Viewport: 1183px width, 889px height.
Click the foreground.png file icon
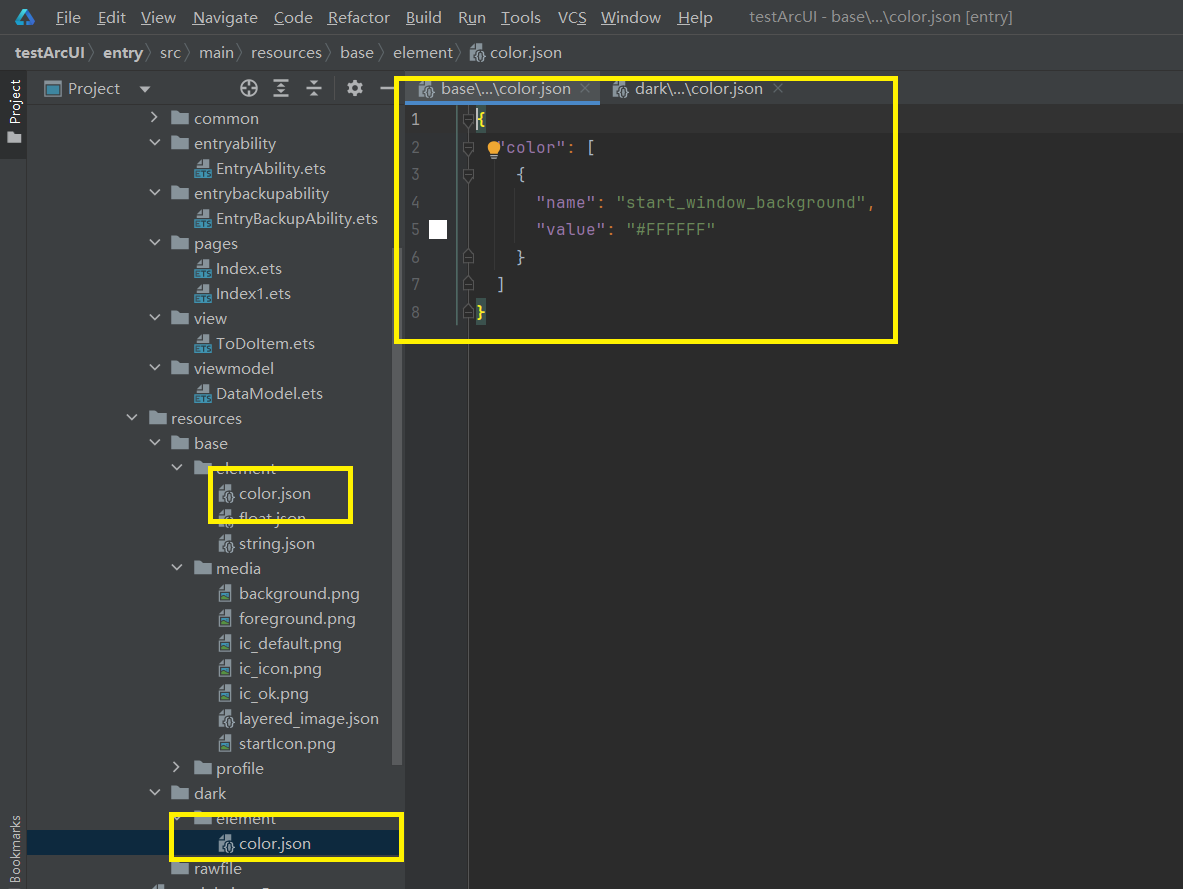(x=225, y=619)
